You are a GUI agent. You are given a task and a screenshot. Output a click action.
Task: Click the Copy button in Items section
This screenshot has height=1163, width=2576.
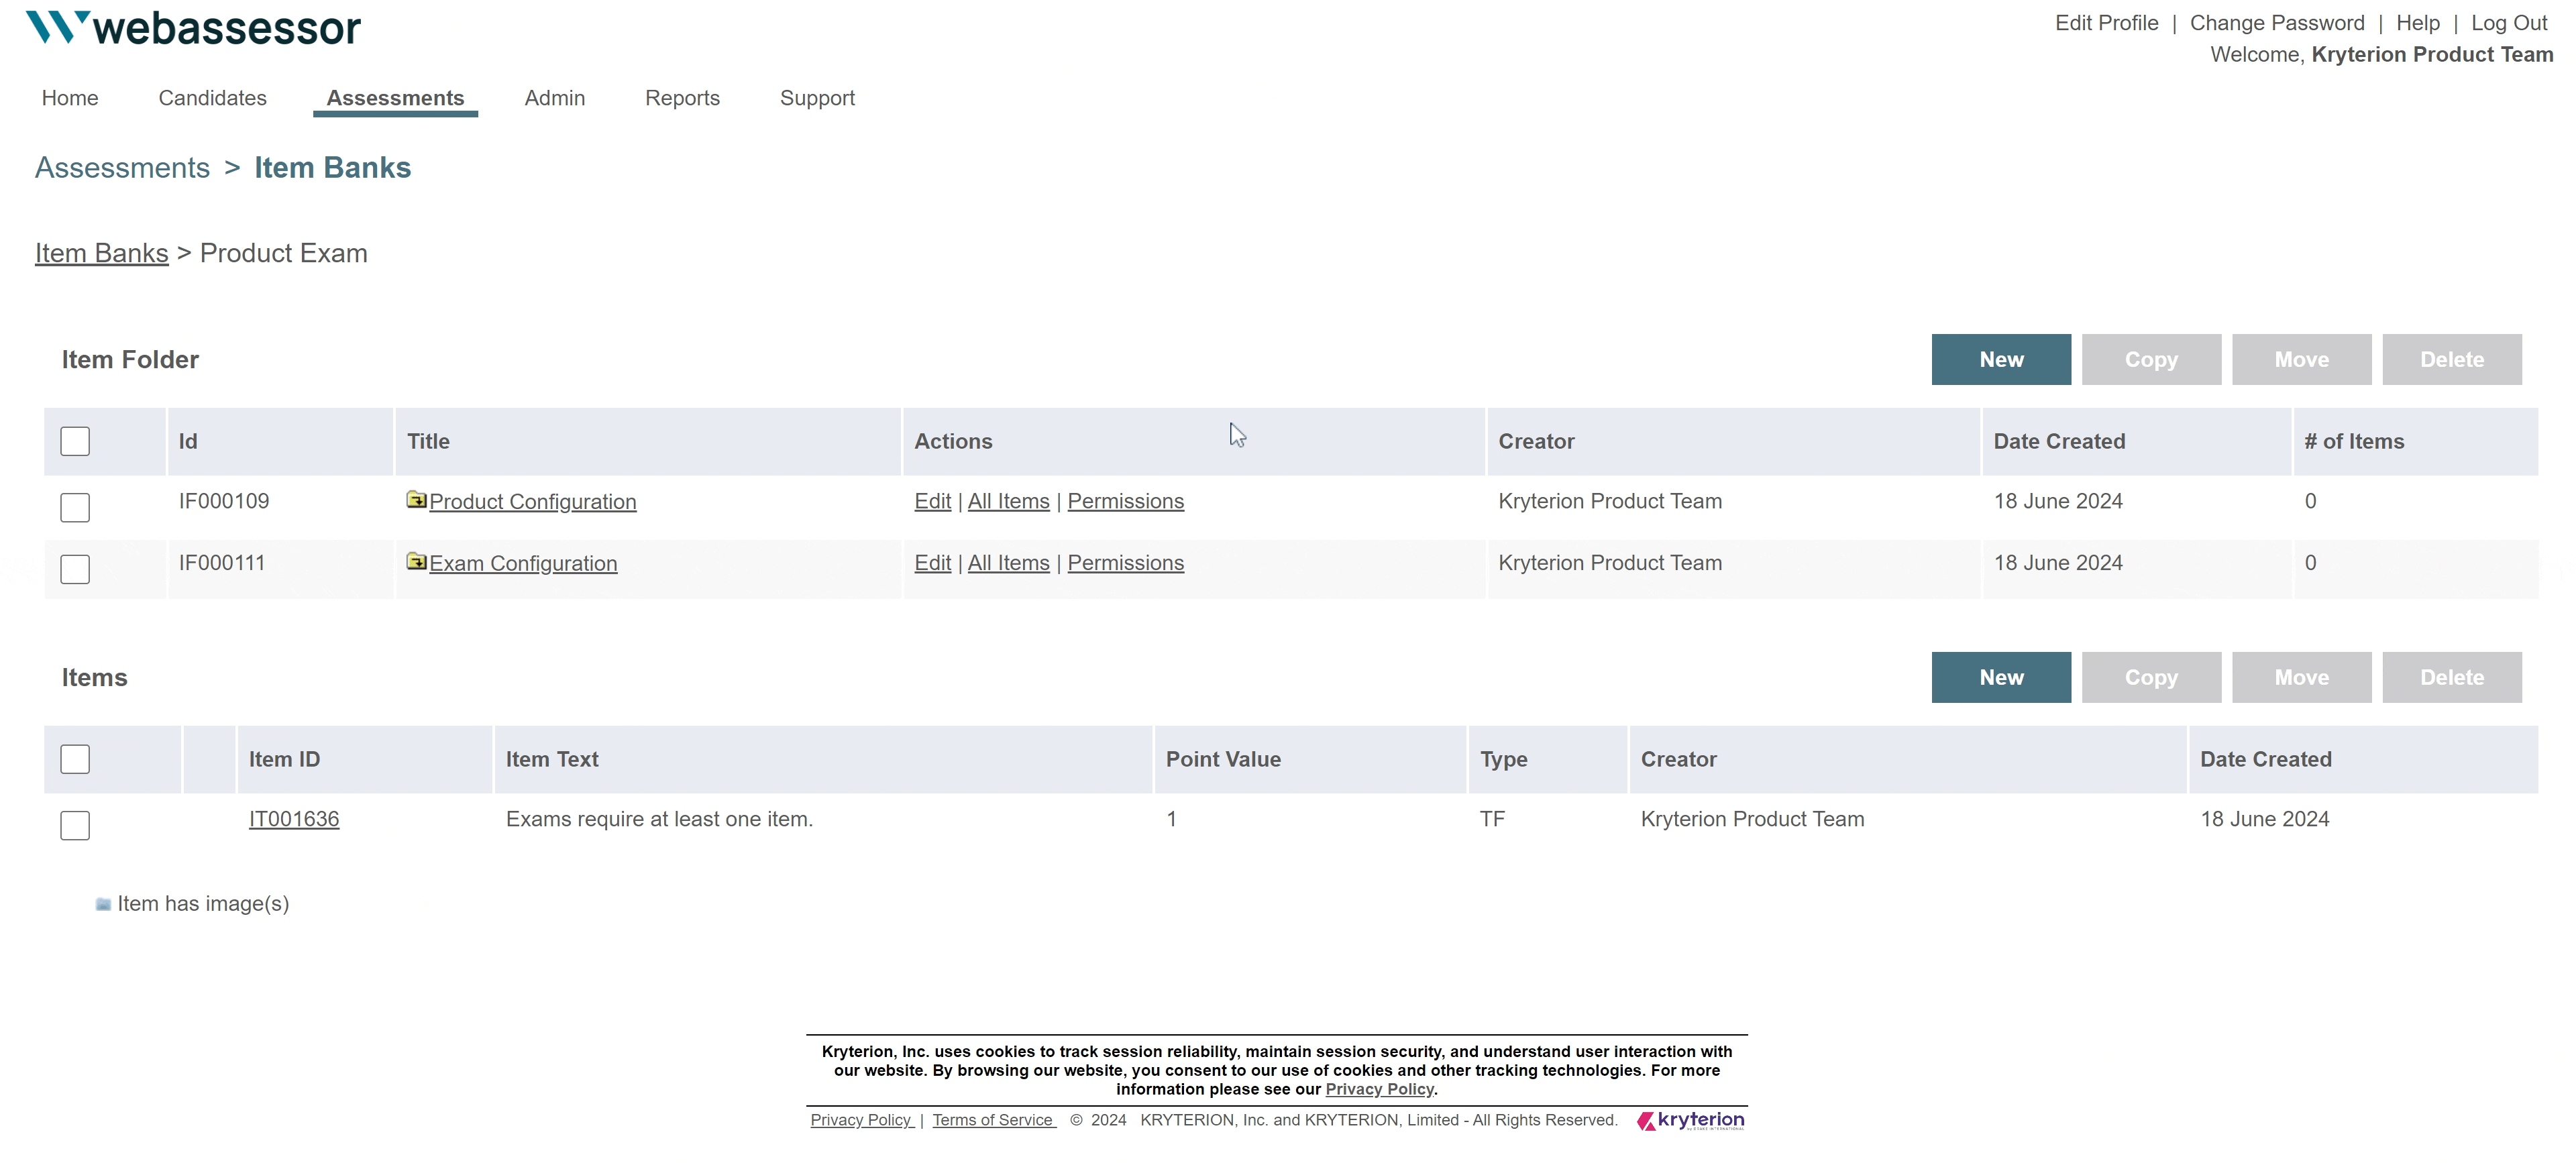click(2151, 677)
